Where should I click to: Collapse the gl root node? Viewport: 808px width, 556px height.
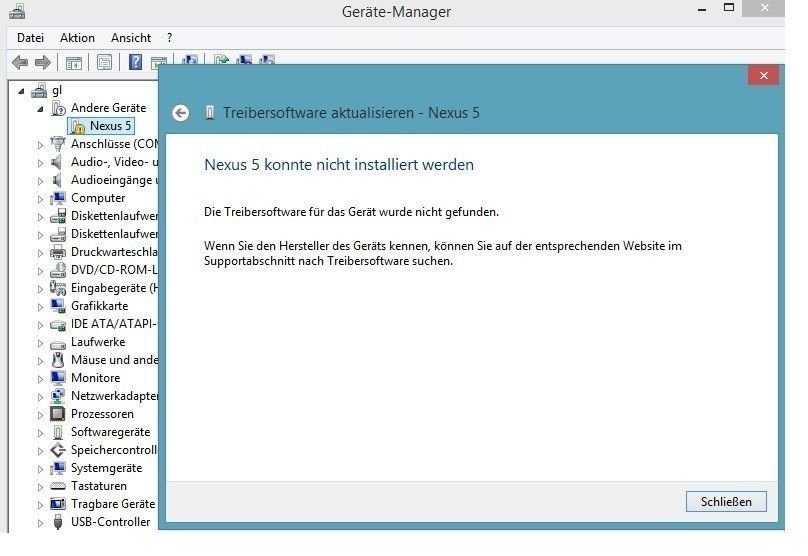[x=21, y=92]
